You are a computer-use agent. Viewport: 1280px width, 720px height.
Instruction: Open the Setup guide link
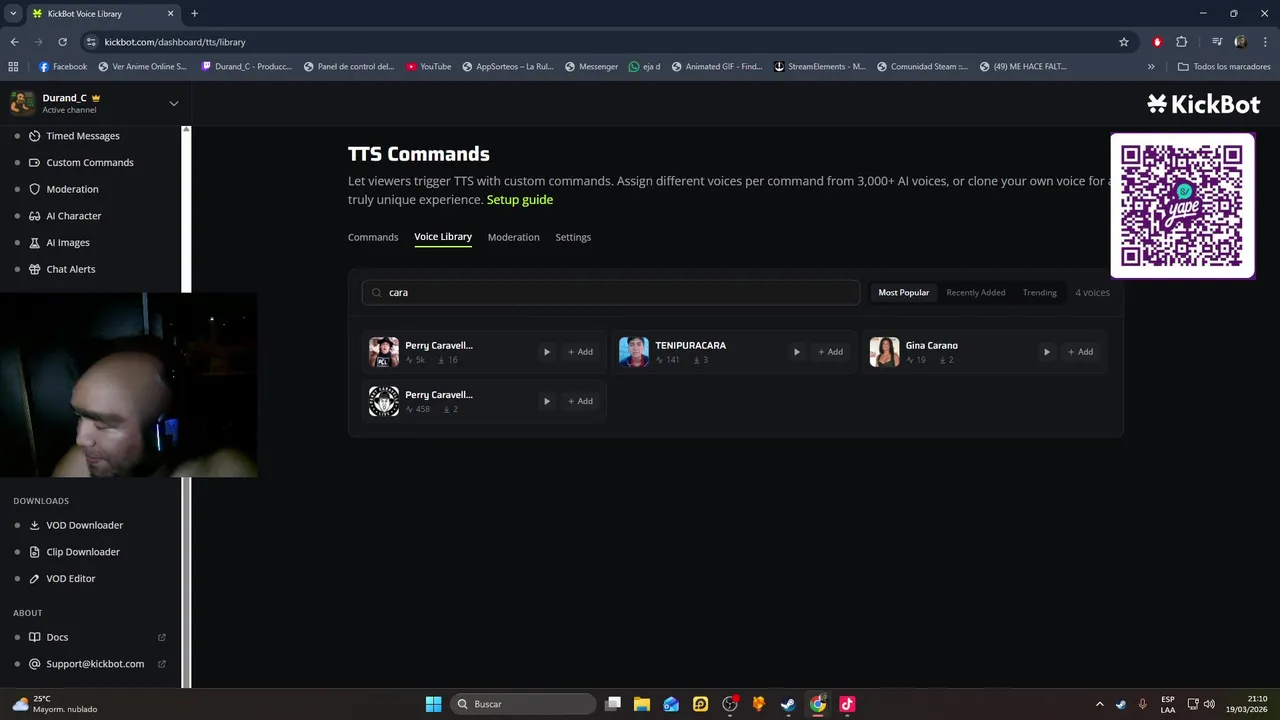click(x=520, y=200)
